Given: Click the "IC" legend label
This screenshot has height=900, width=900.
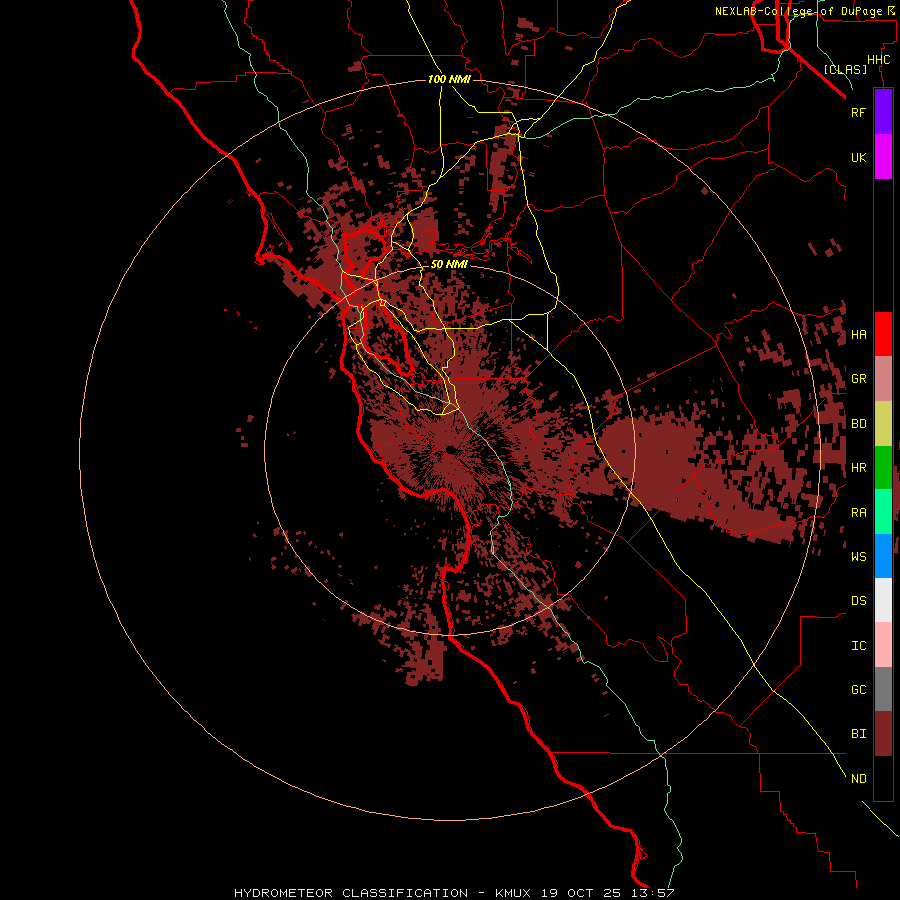Looking at the screenshot, I should (x=859, y=646).
